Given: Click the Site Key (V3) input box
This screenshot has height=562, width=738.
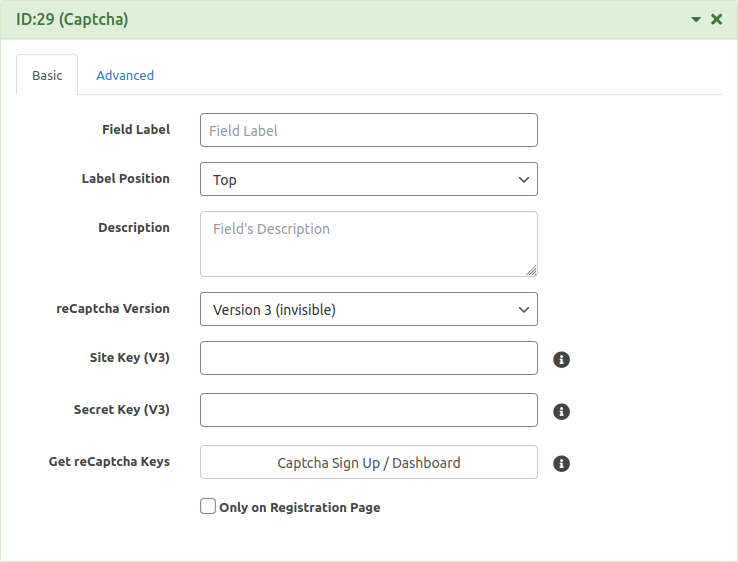Looking at the screenshot, I should [369, 358].
